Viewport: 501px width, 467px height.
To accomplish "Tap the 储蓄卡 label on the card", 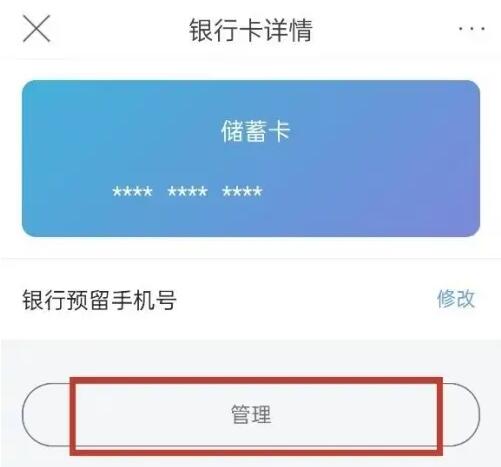I will pyautogui.click(x=255, y=131).
